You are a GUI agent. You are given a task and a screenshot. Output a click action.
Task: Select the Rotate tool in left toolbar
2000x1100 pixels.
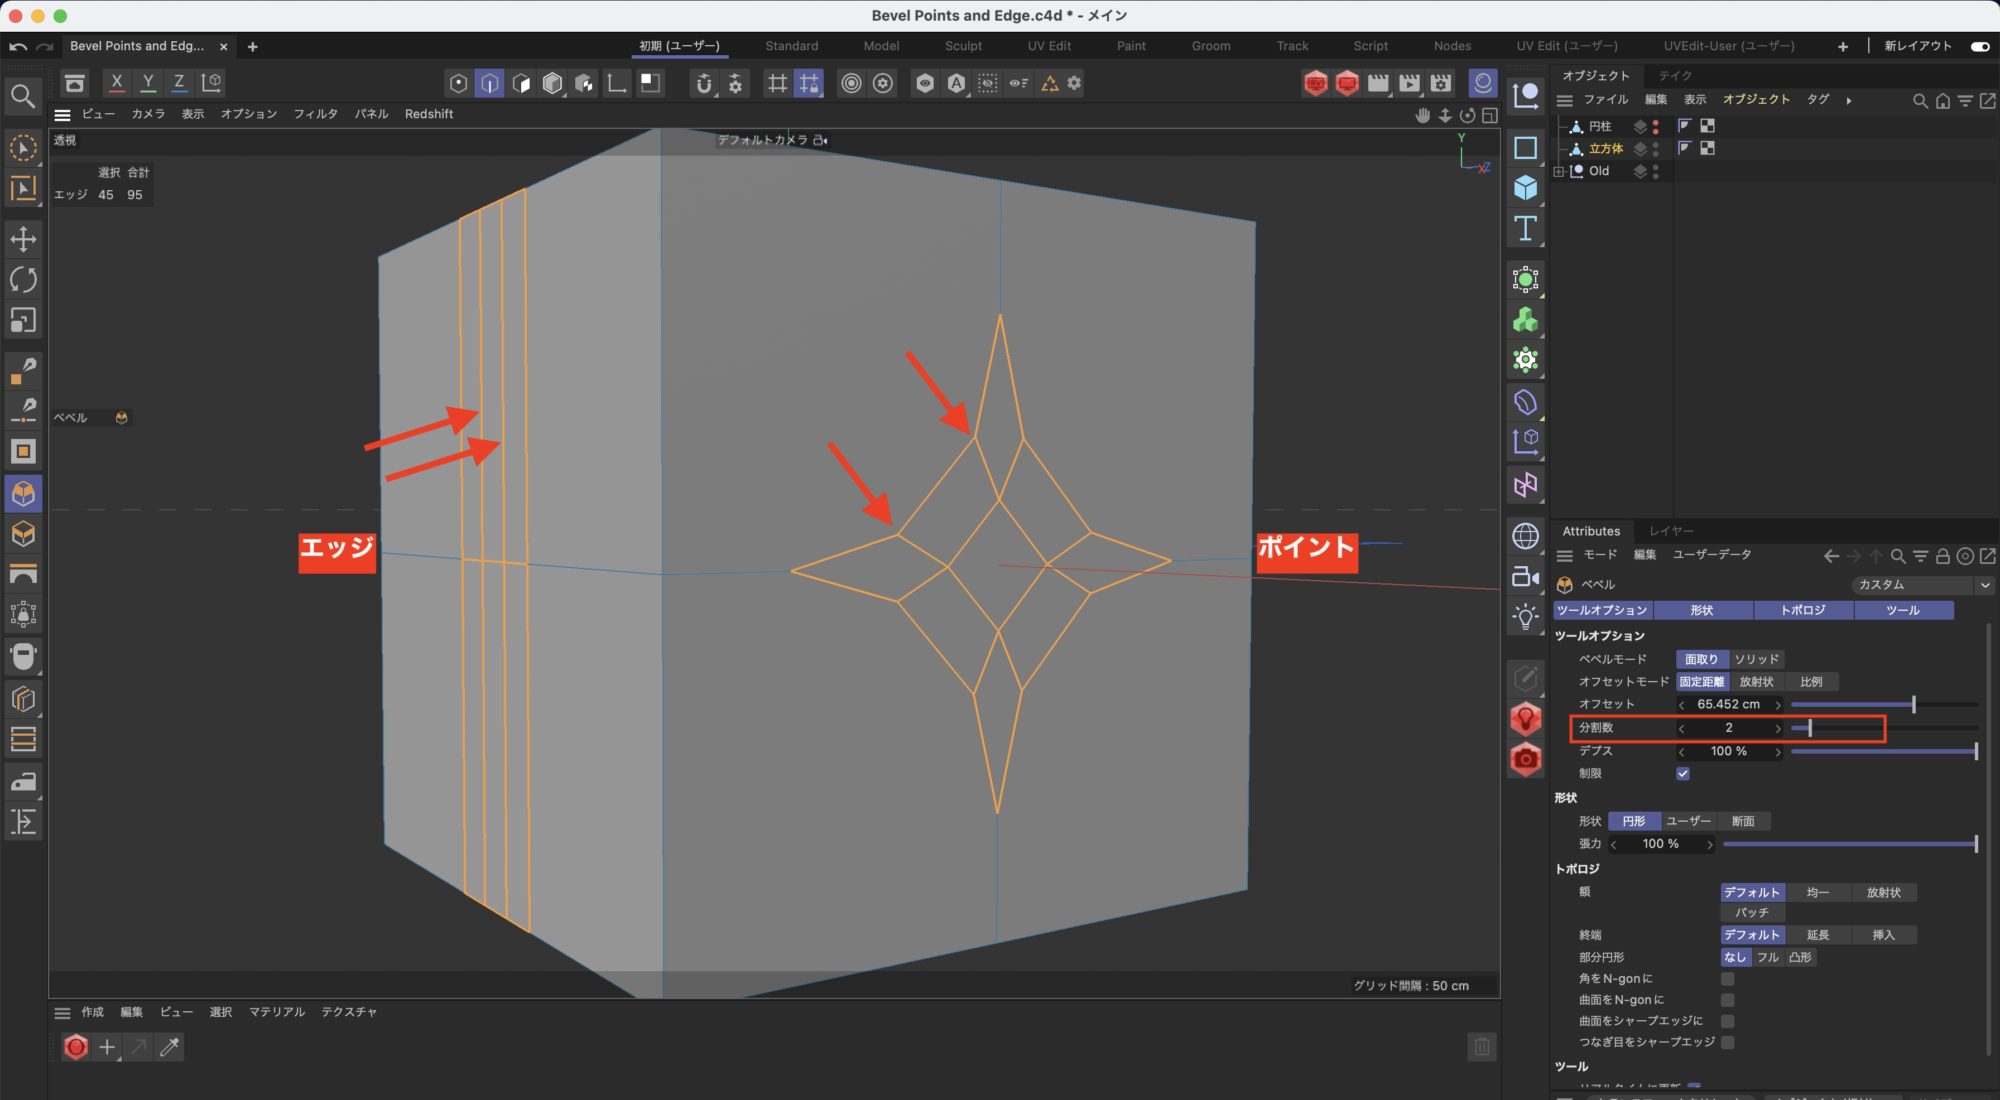point(23,279)
